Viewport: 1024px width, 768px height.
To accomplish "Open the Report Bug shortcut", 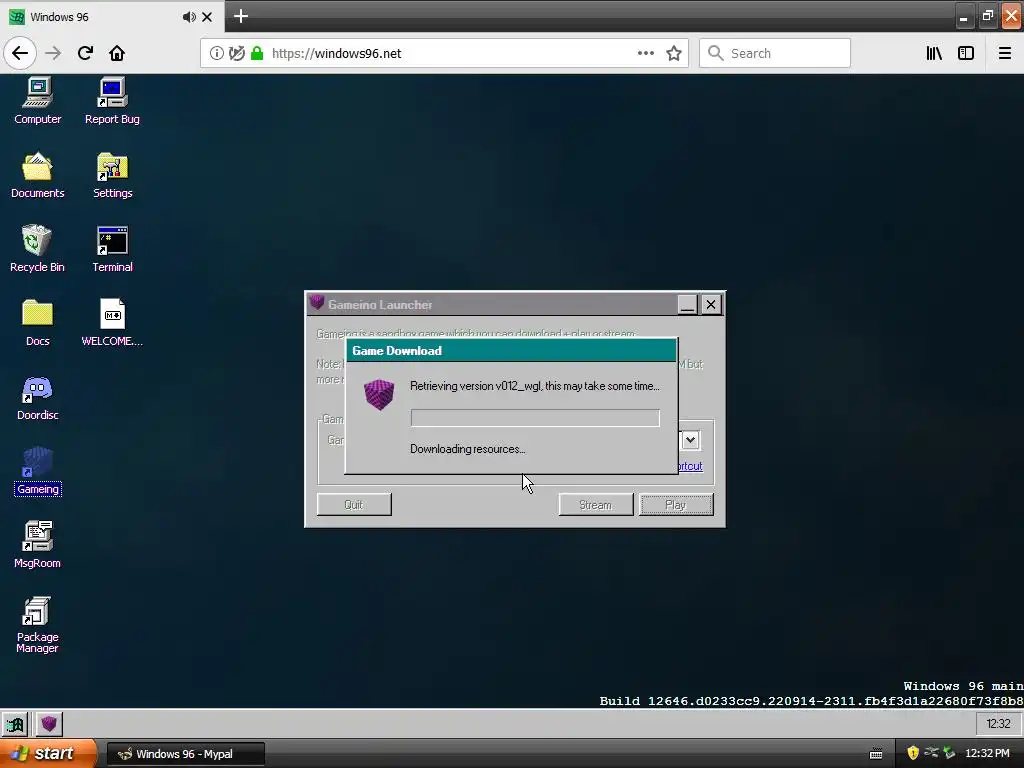I will pyautogui.click(x=112, y=101).
